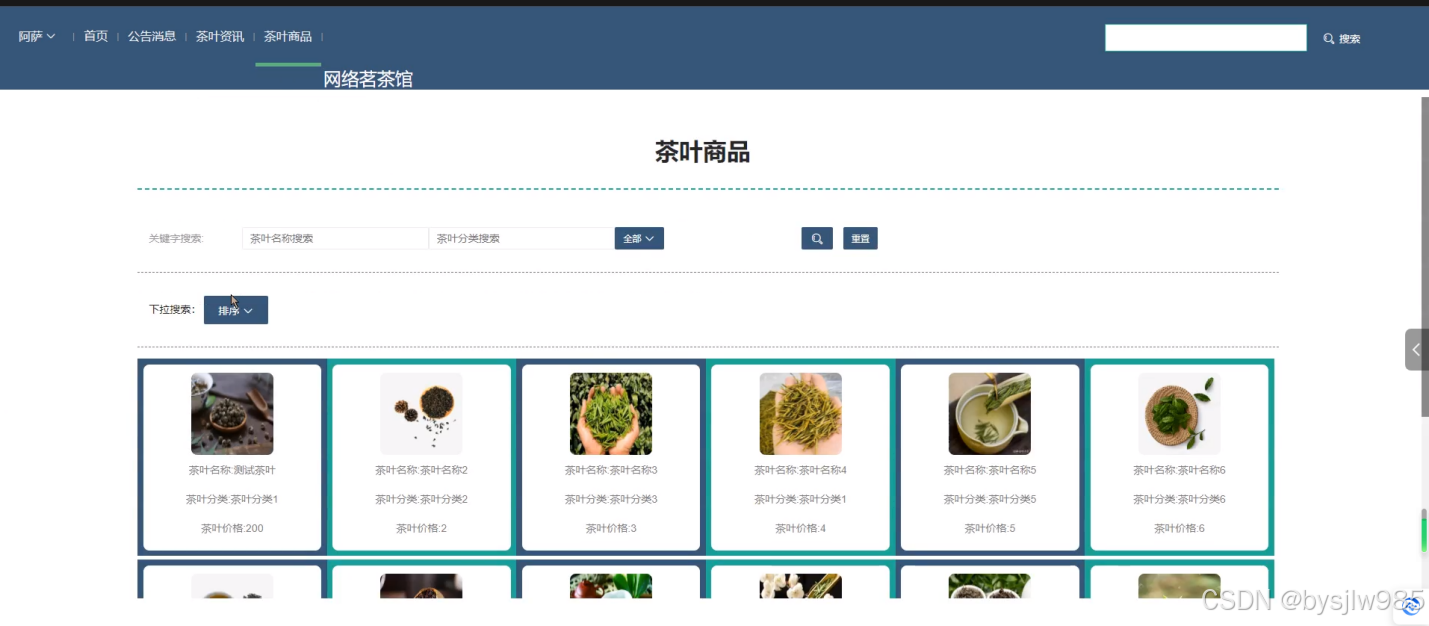This screenshot has width=1429, height=626.
Task: Click the top header search input box
Action: 1205,38
